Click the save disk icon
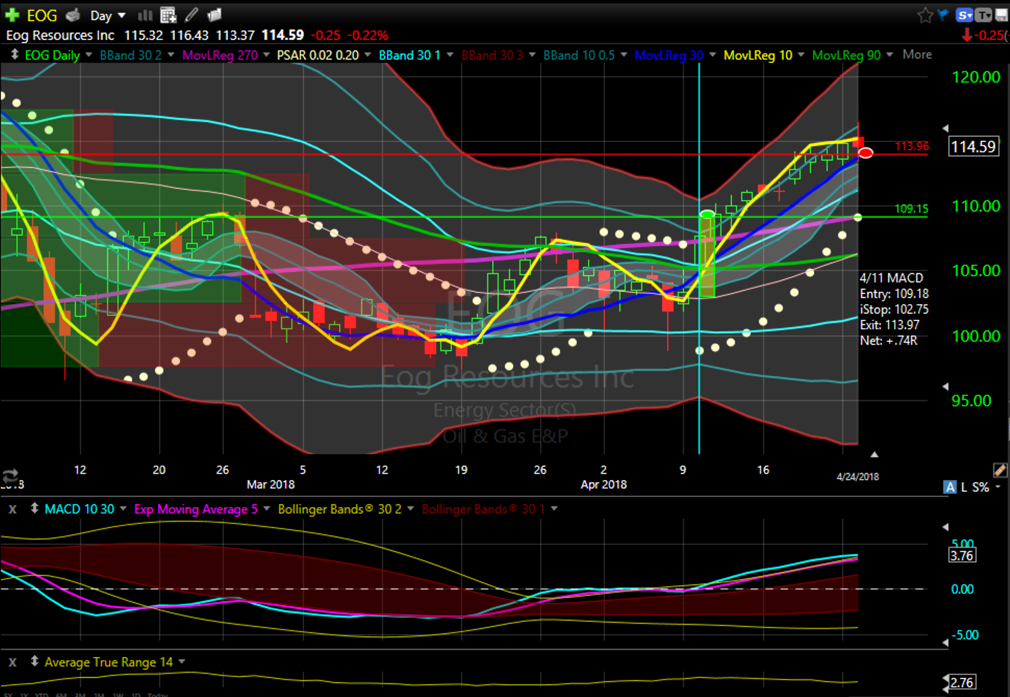The image size is (1010, 697). point(1002,15)
